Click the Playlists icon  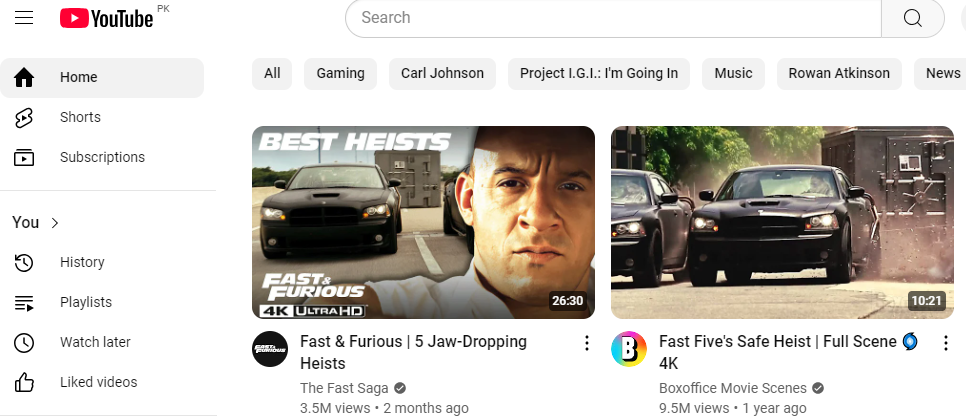[24, 303]
